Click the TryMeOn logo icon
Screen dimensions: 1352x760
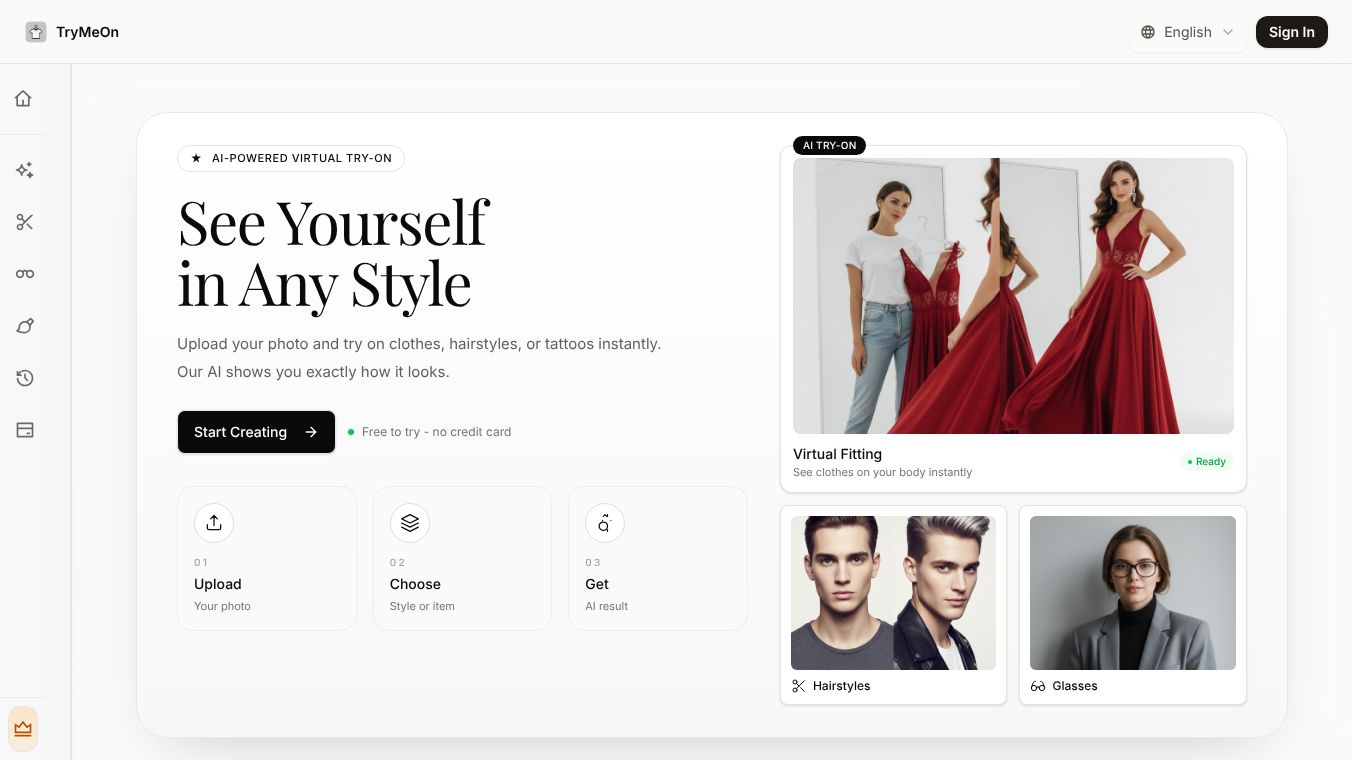(36, 32)
